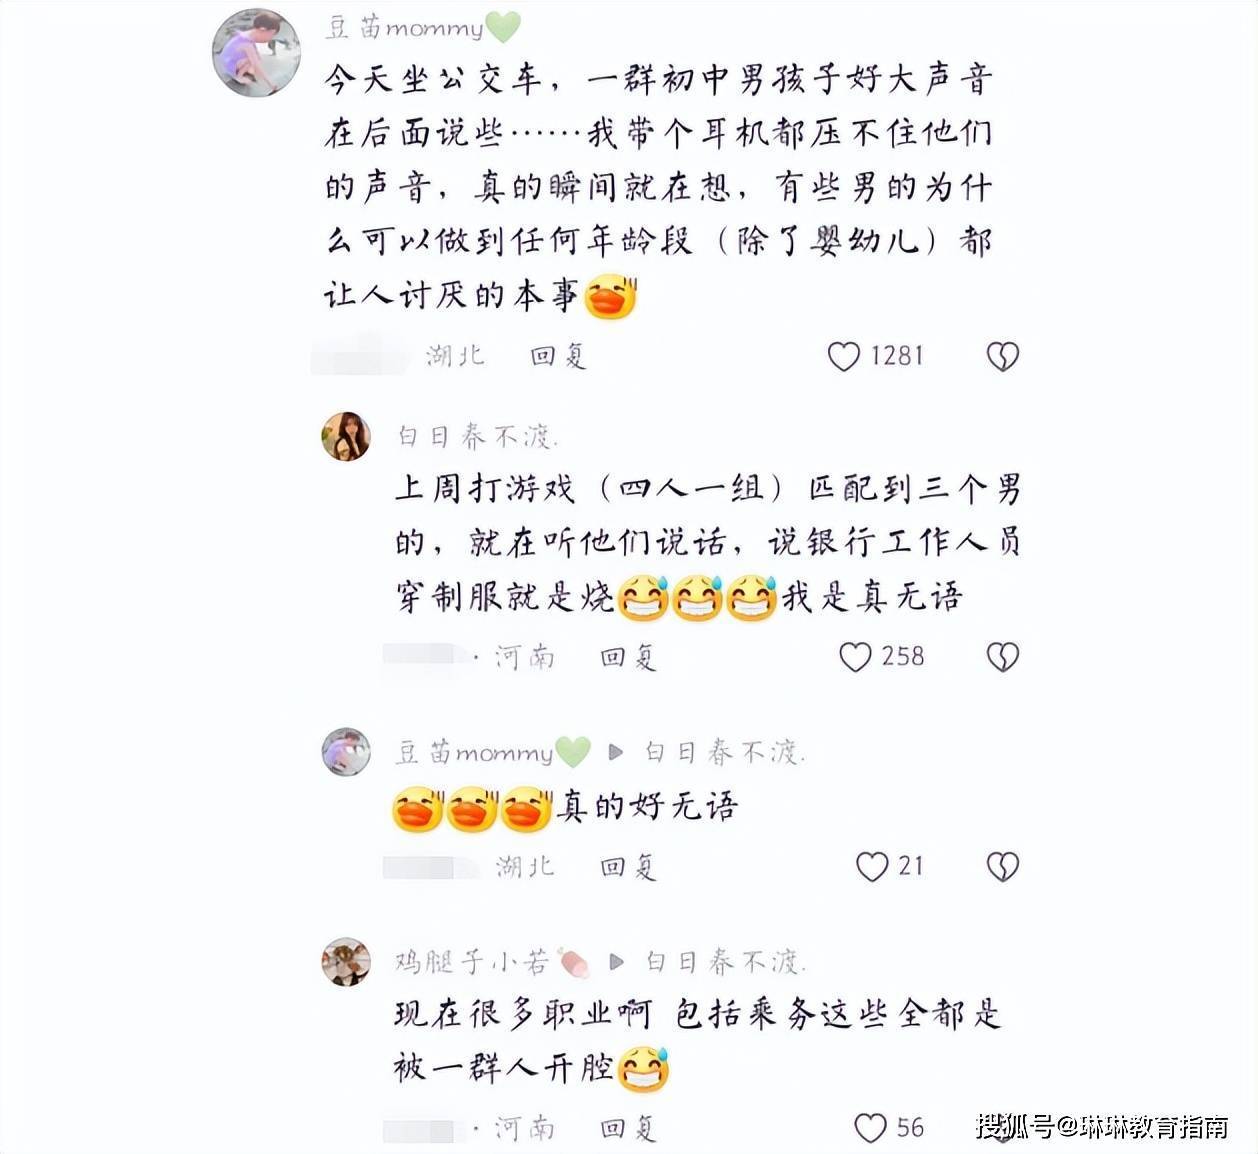Reply to 鸡腿子小若's comment
Viewport: 1258px width, 1154px height.
[x=628, y=1128]
